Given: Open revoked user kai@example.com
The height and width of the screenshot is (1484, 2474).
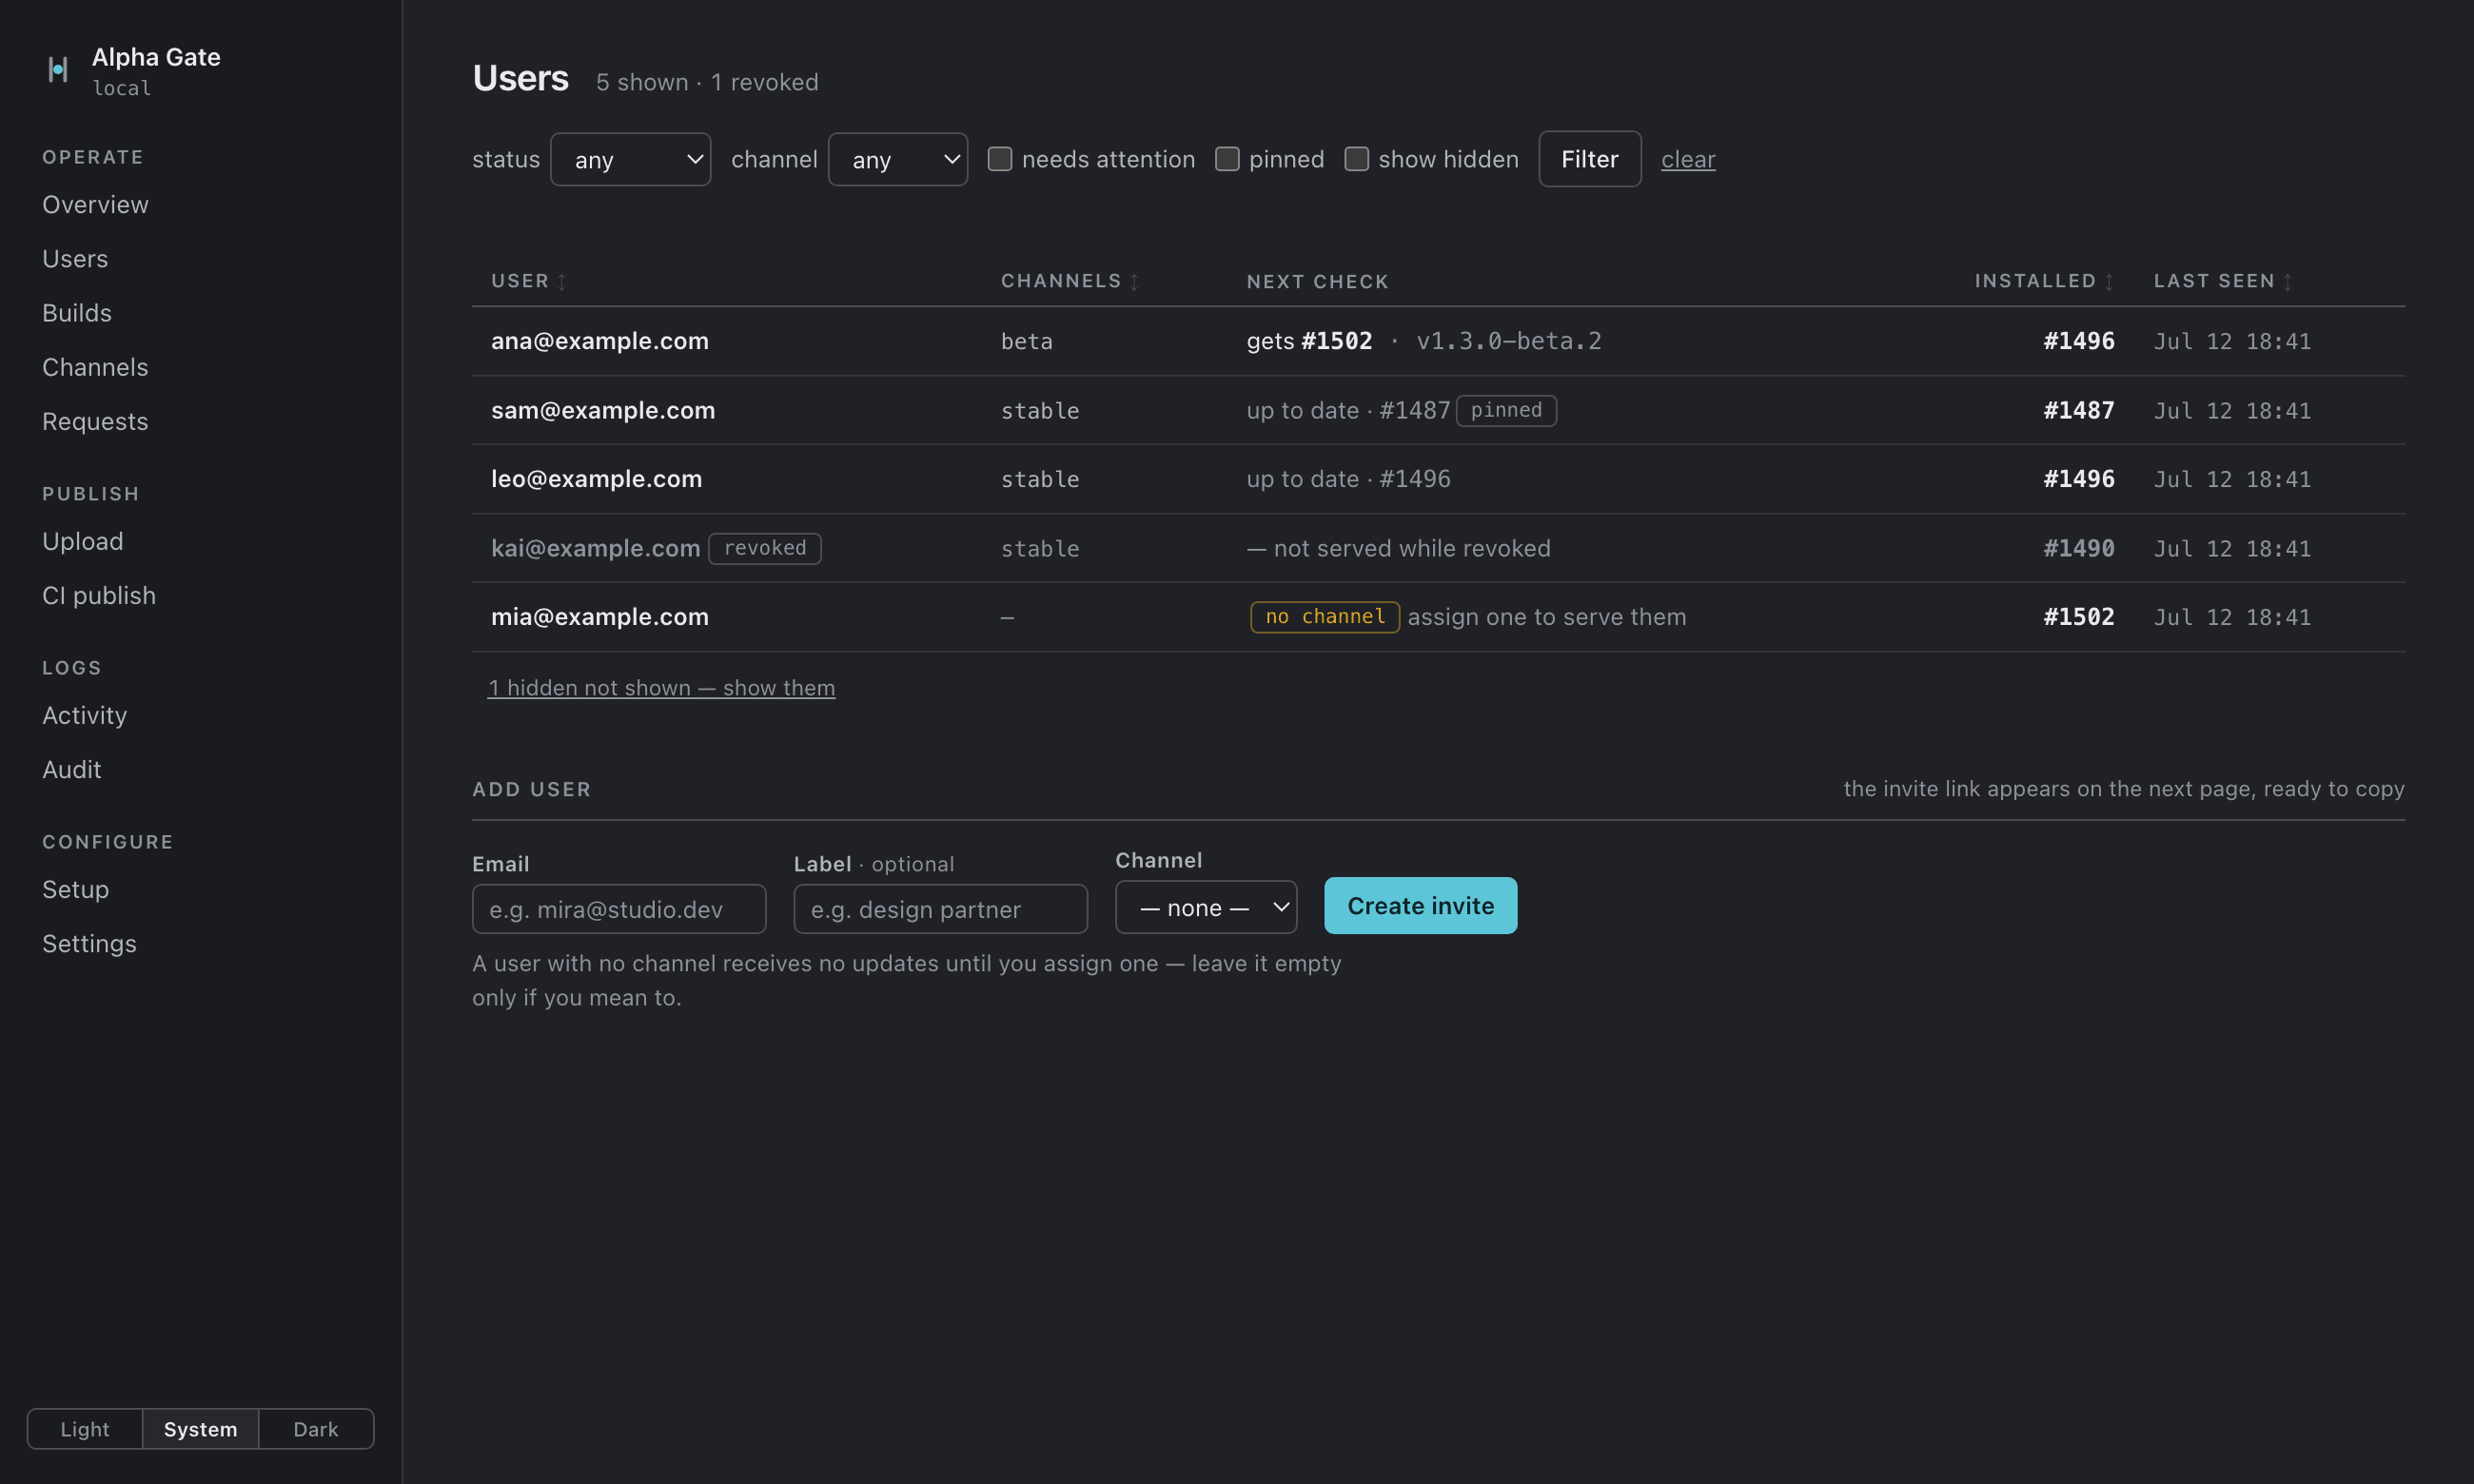Looking at the screenshot, I should (x=596, y=548).
